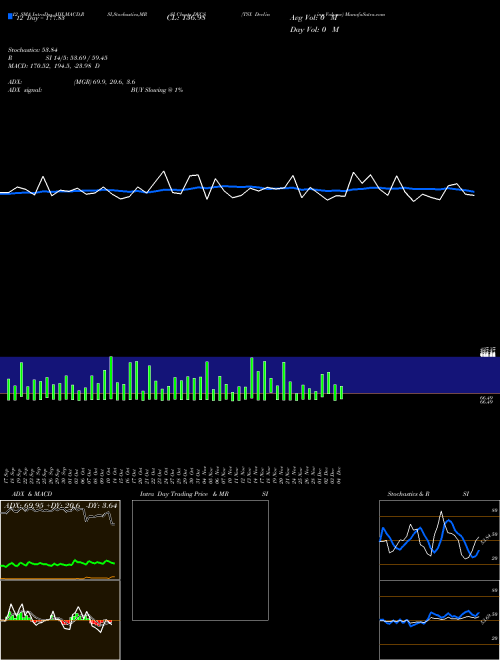Click the upper Stochastics oscillator chart
This screenshot has width=500, height=660.
coord(439,540)
